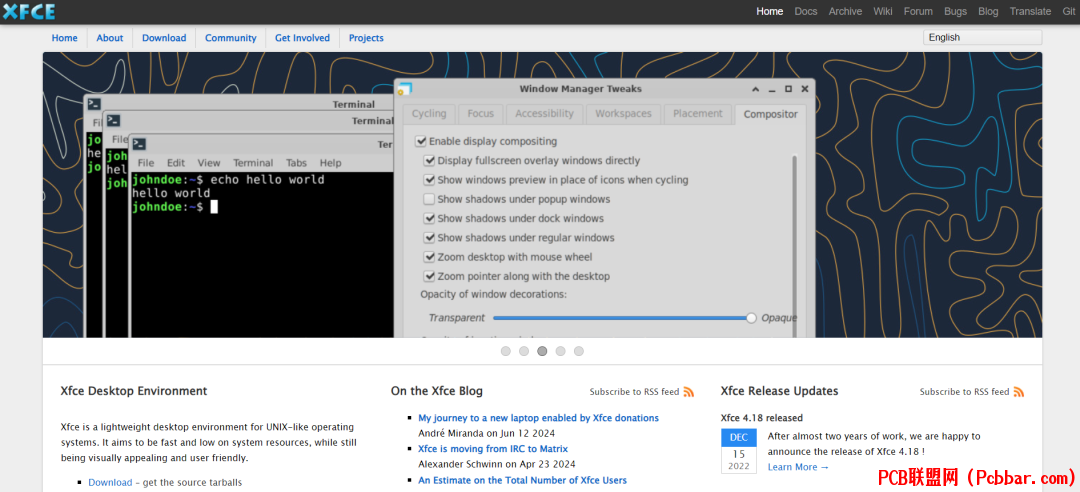The height and width of the screenshot is (492, 1080).
Task: Click Home in the dark top bar
Action: (769, 11)
